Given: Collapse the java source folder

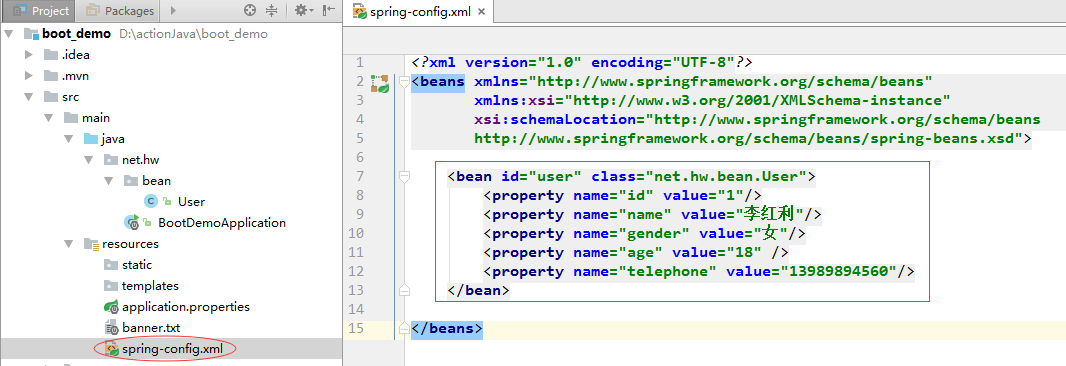Looking at the screenshot, I should [x=69, y=139].
